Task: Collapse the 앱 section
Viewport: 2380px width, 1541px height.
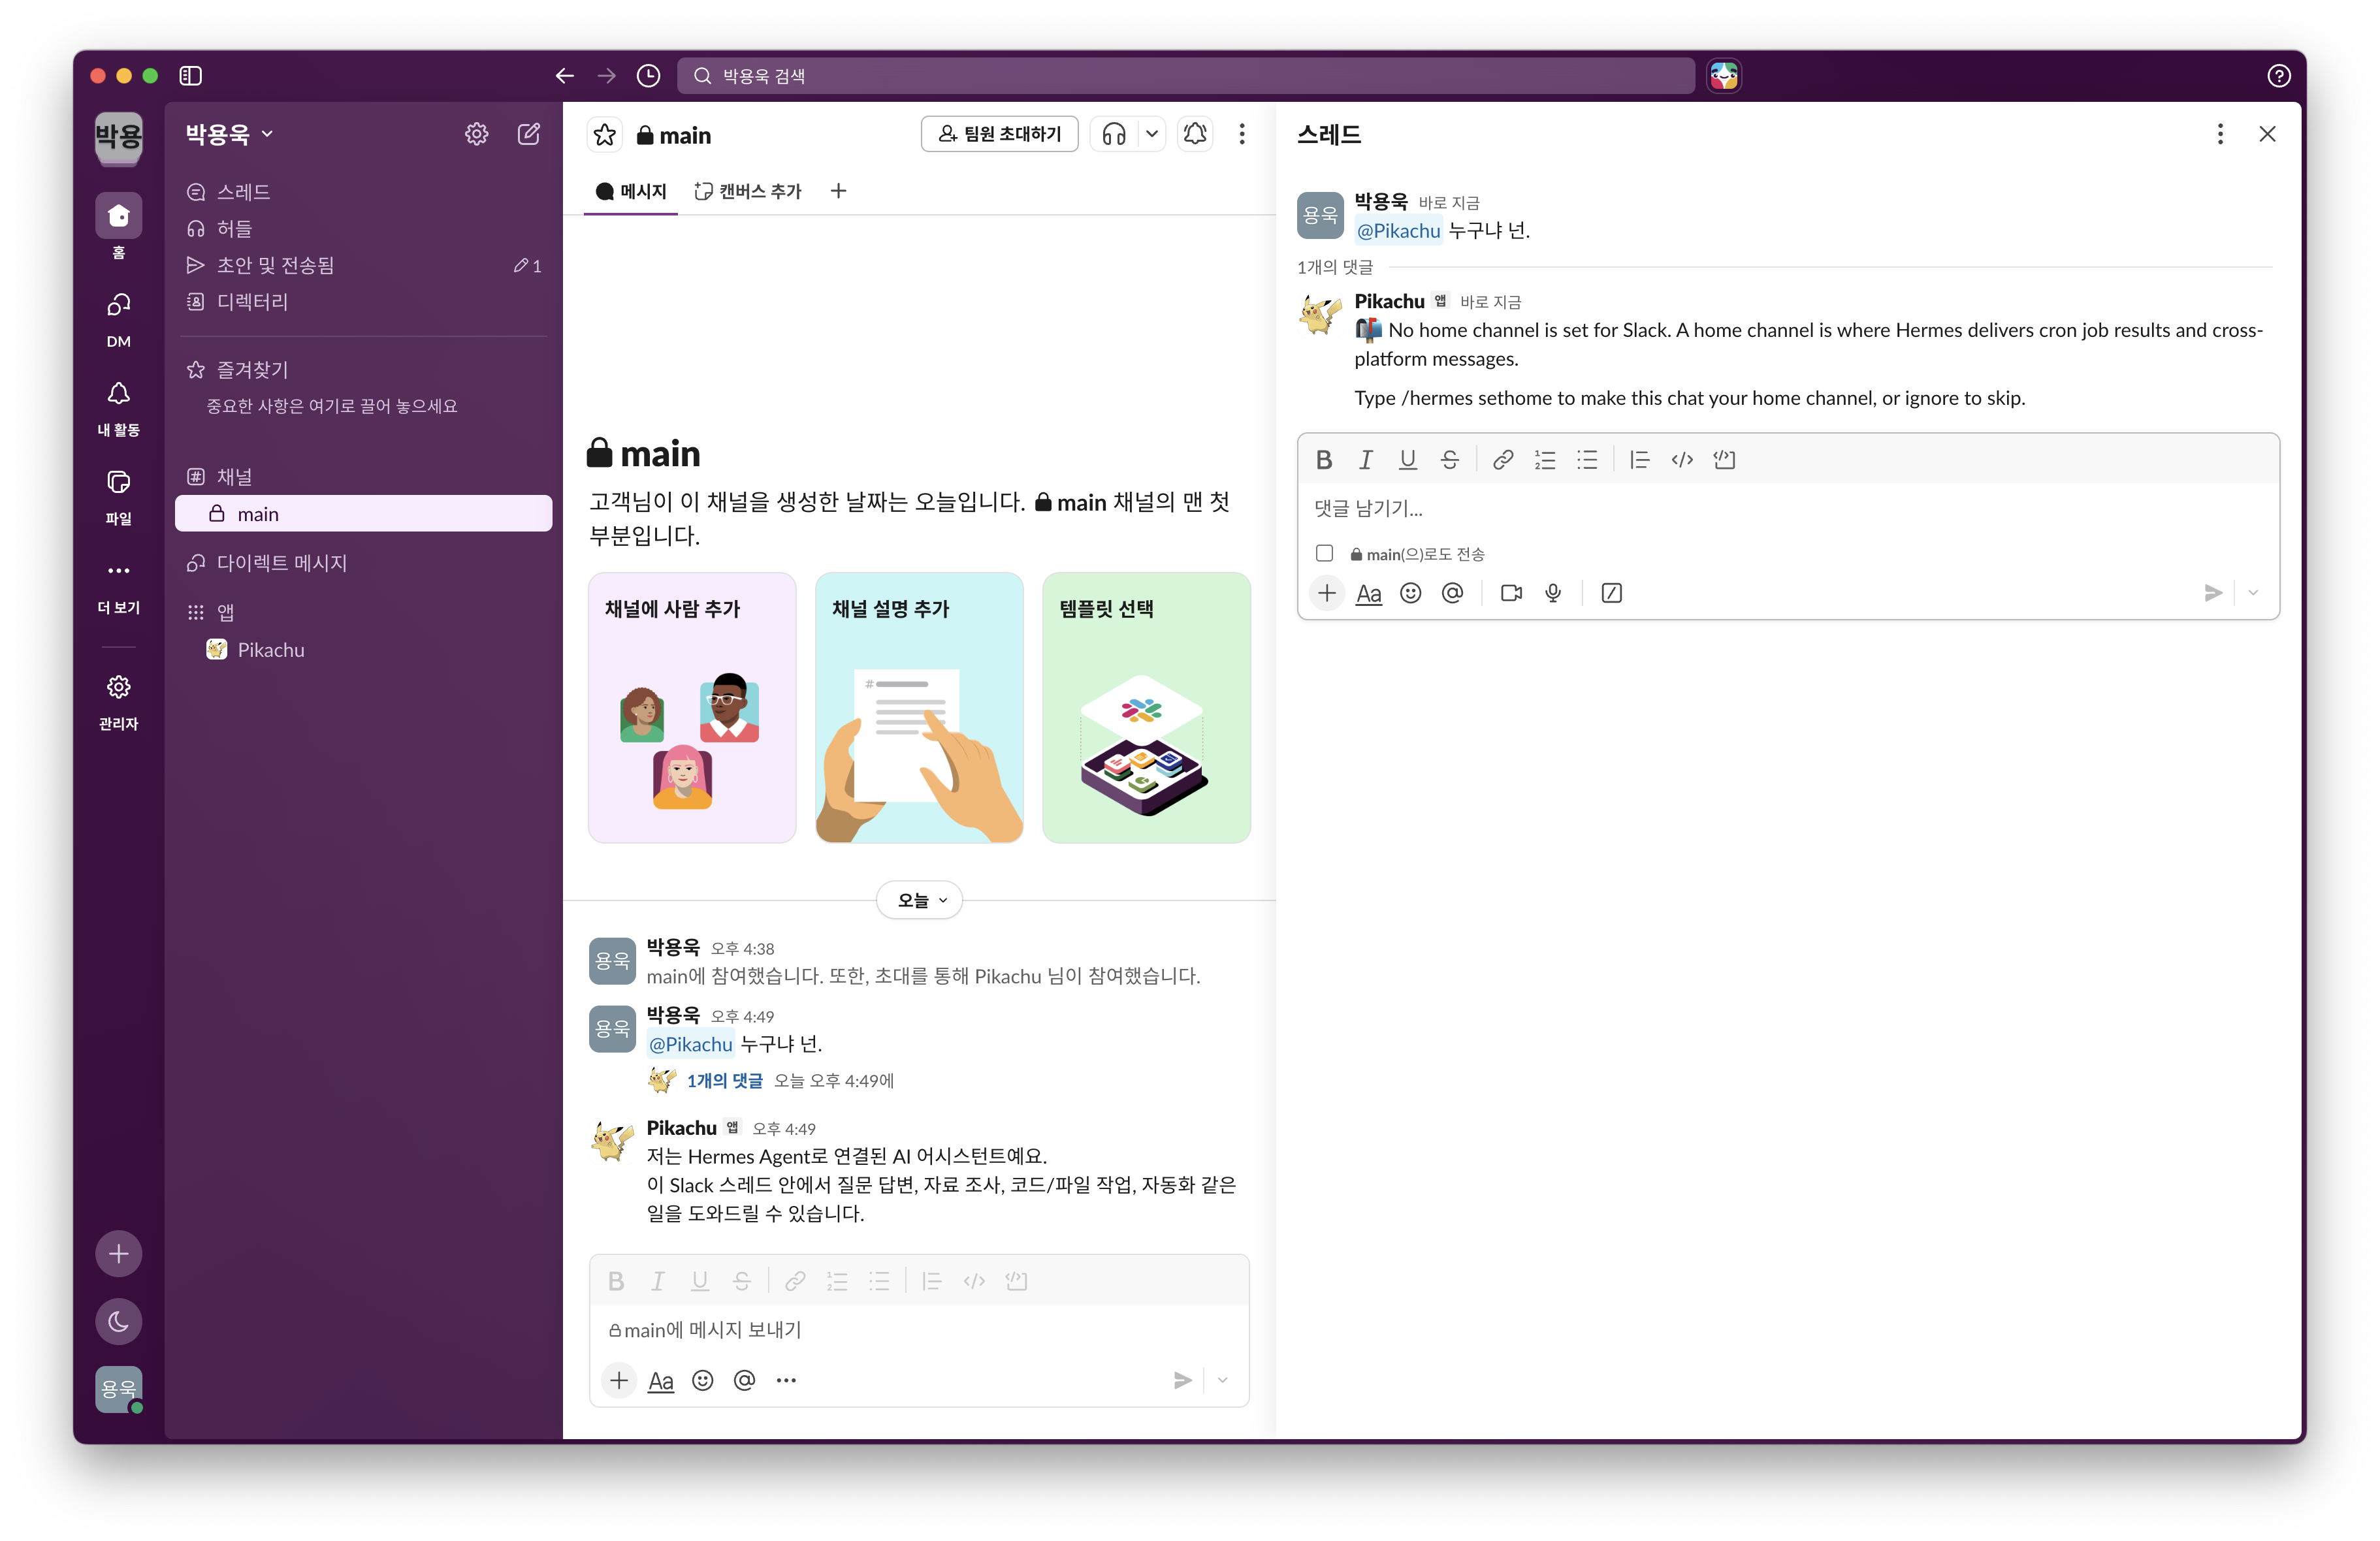Action: point(225,612)
